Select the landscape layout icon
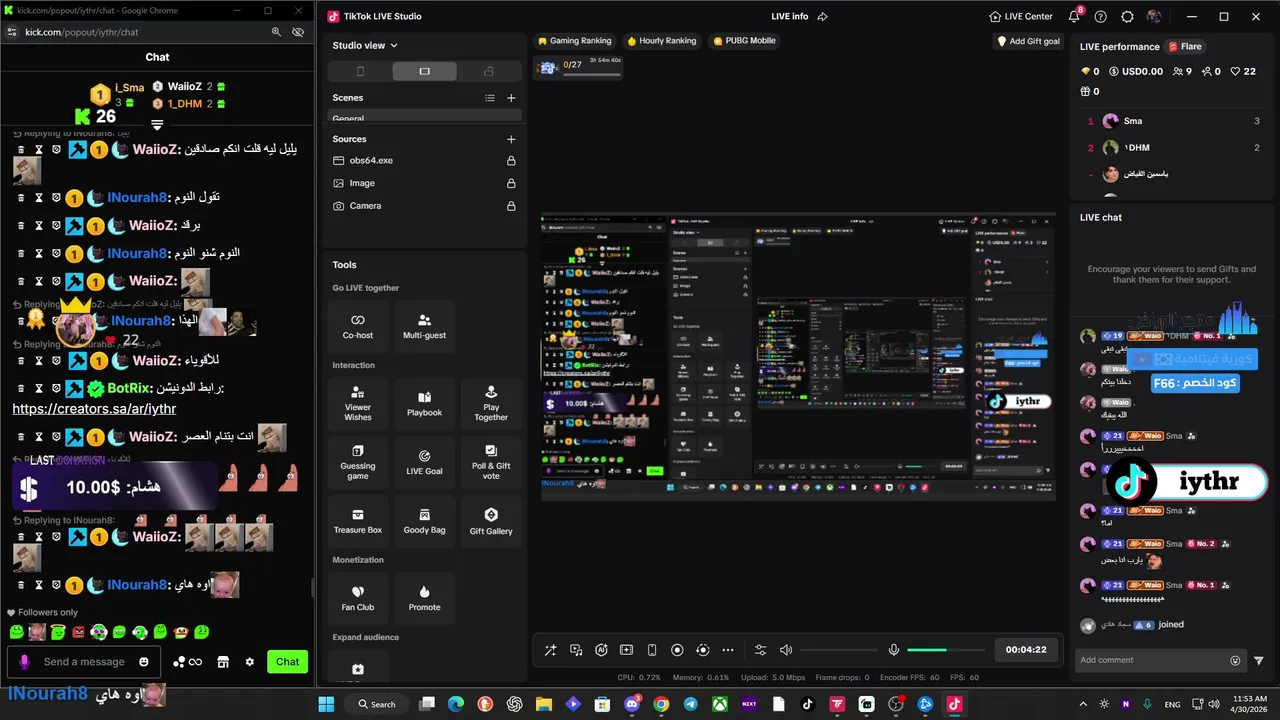 [424, 71]
